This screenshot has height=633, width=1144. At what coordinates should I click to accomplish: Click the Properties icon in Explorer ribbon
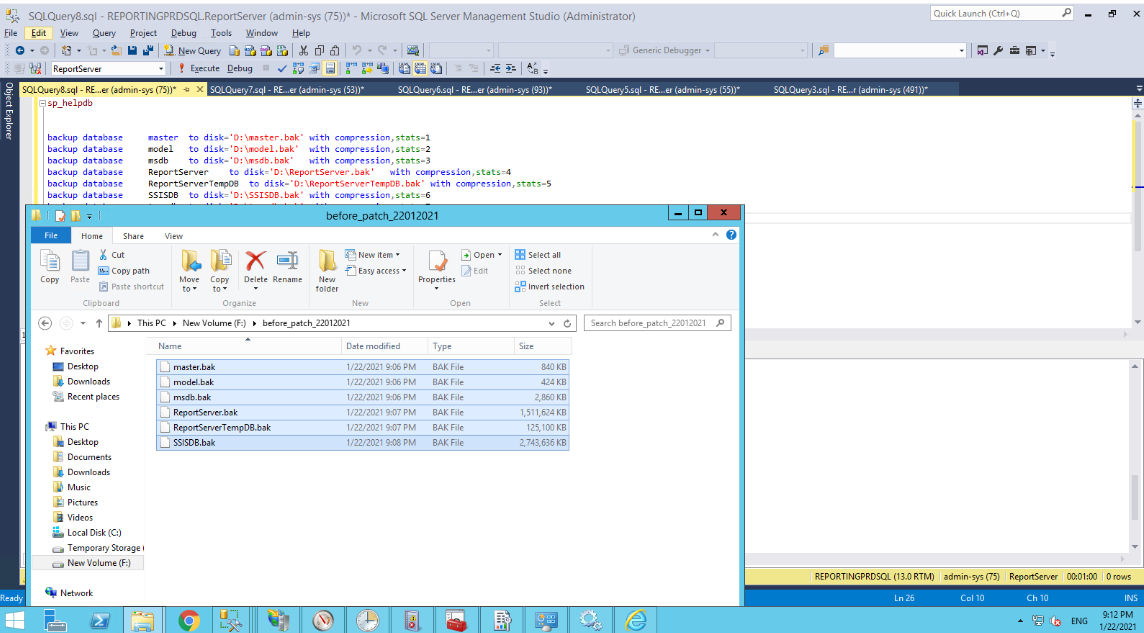[x=437, y=261]
